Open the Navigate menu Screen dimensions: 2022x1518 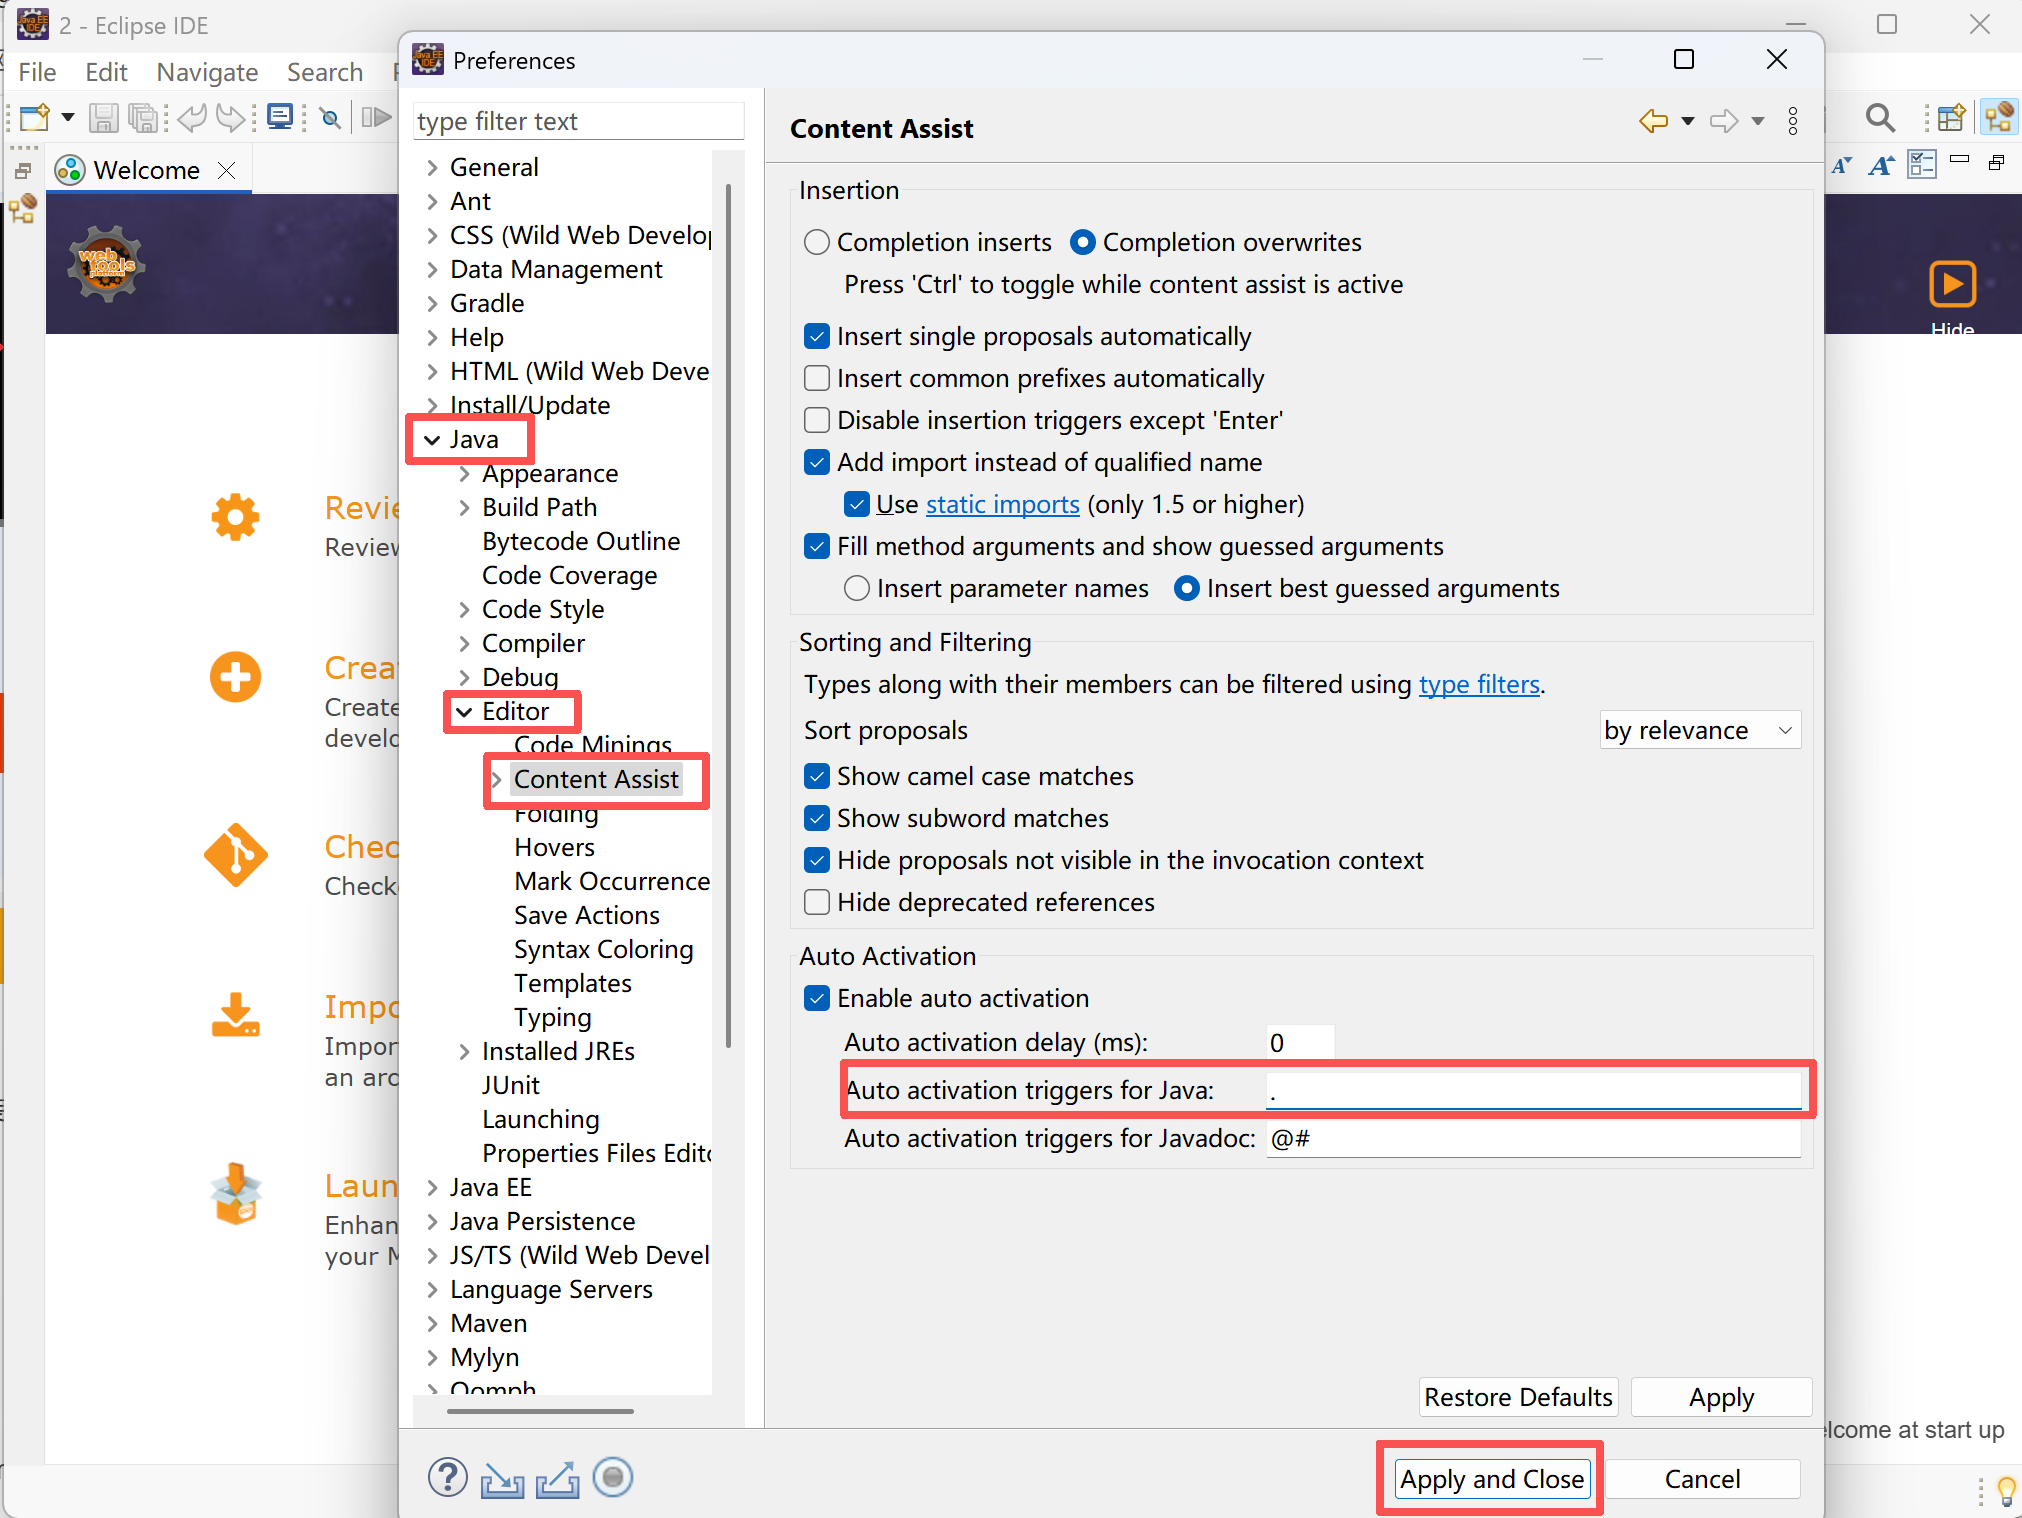click(207, 72)
